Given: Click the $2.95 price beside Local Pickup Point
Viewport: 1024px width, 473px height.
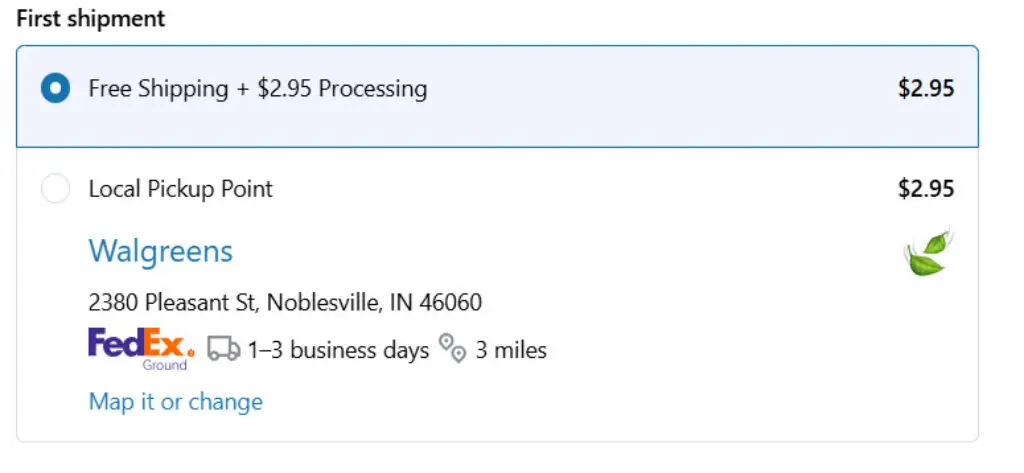Looking at the screenshot, I should tap(926, 189).
